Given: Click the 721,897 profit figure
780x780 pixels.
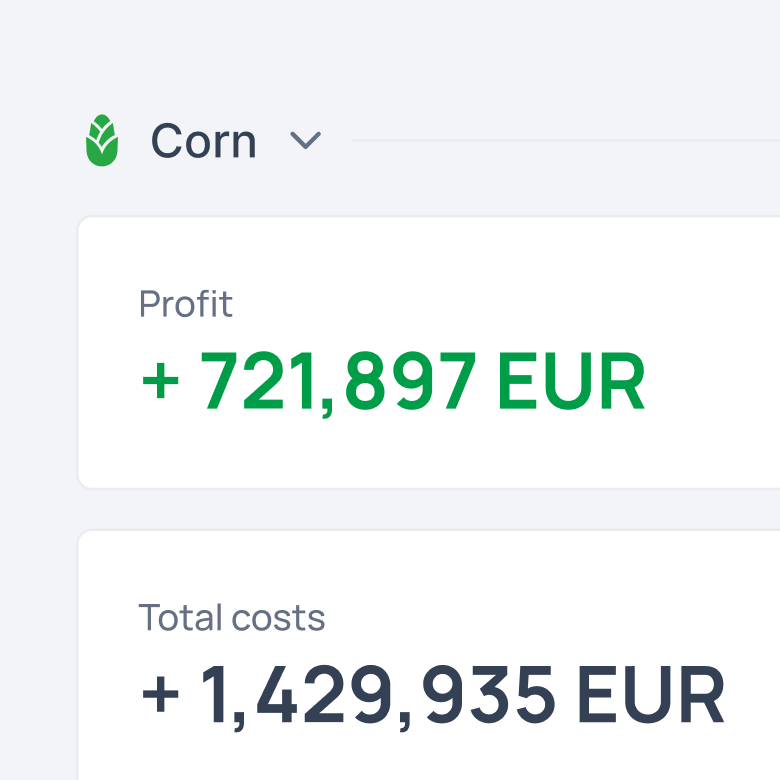Looking at the screenshot, I should click(x=338, y=382).
